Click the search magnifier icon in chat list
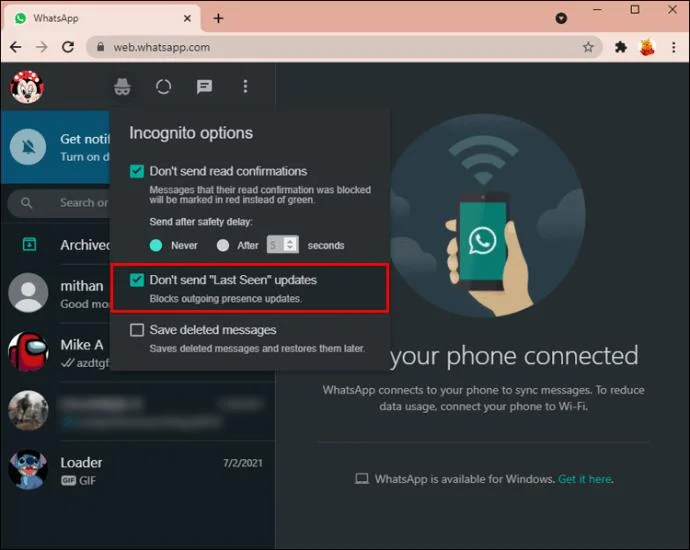 (x=26, y=203)
